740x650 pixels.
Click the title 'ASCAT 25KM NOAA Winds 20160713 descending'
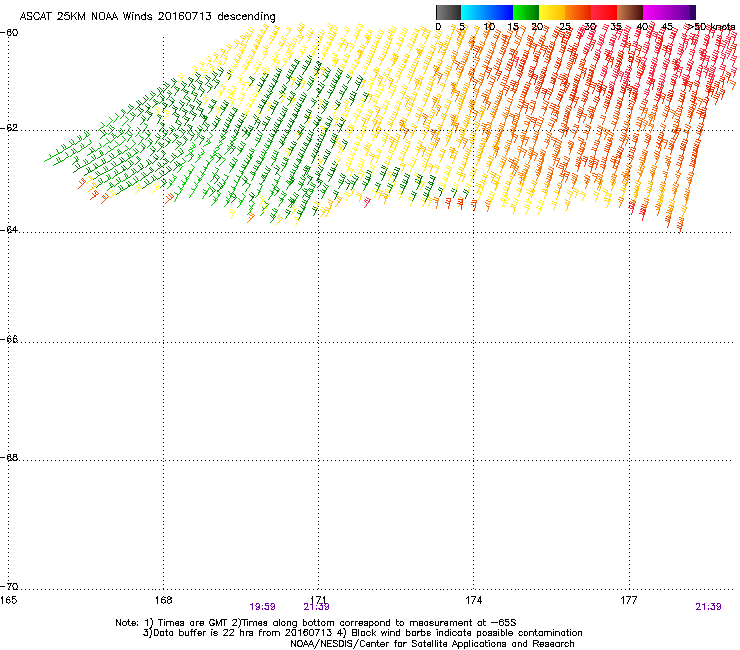tap(147, 16)
